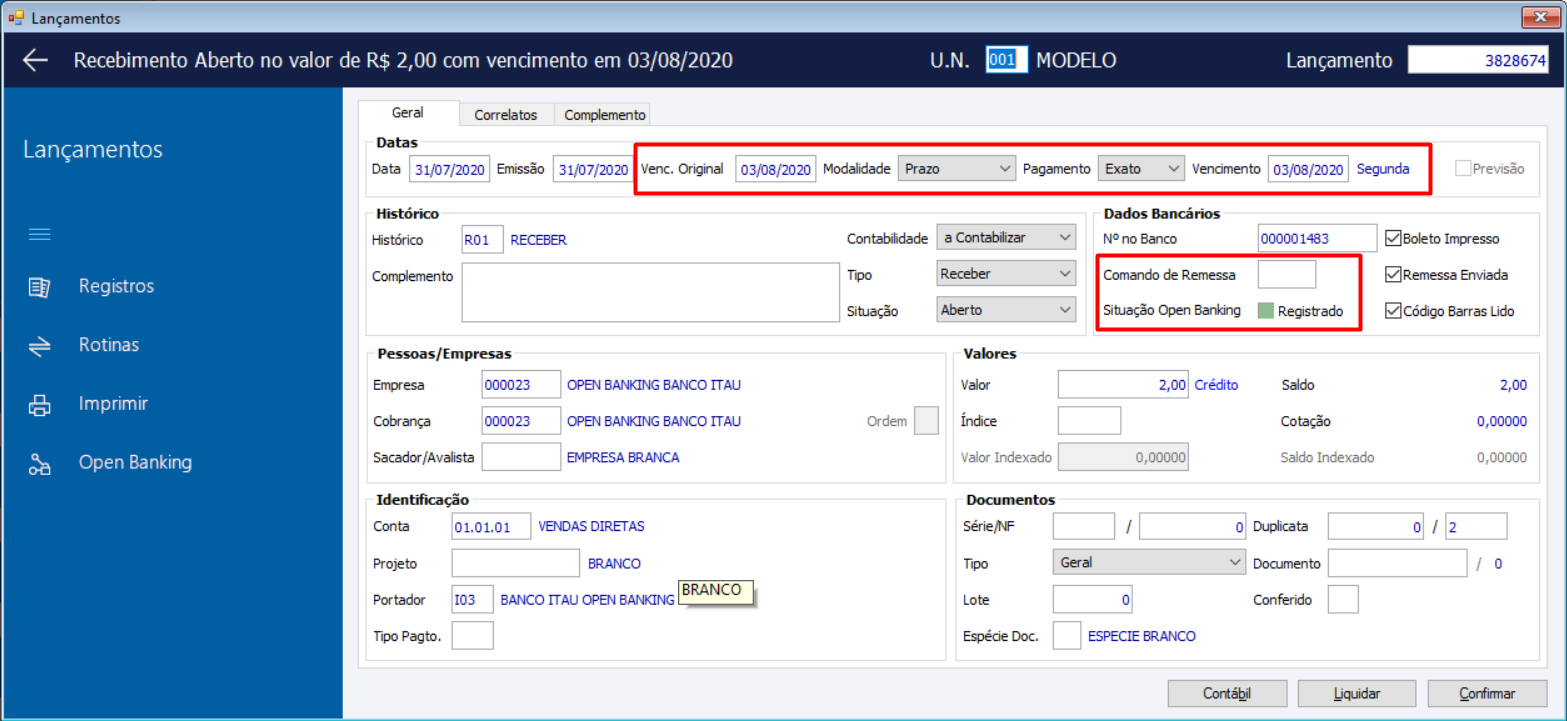The height and width of the screenshot is (721, 1567).
Task: Click the Projeto field
Action: click(x=516, y=563)
